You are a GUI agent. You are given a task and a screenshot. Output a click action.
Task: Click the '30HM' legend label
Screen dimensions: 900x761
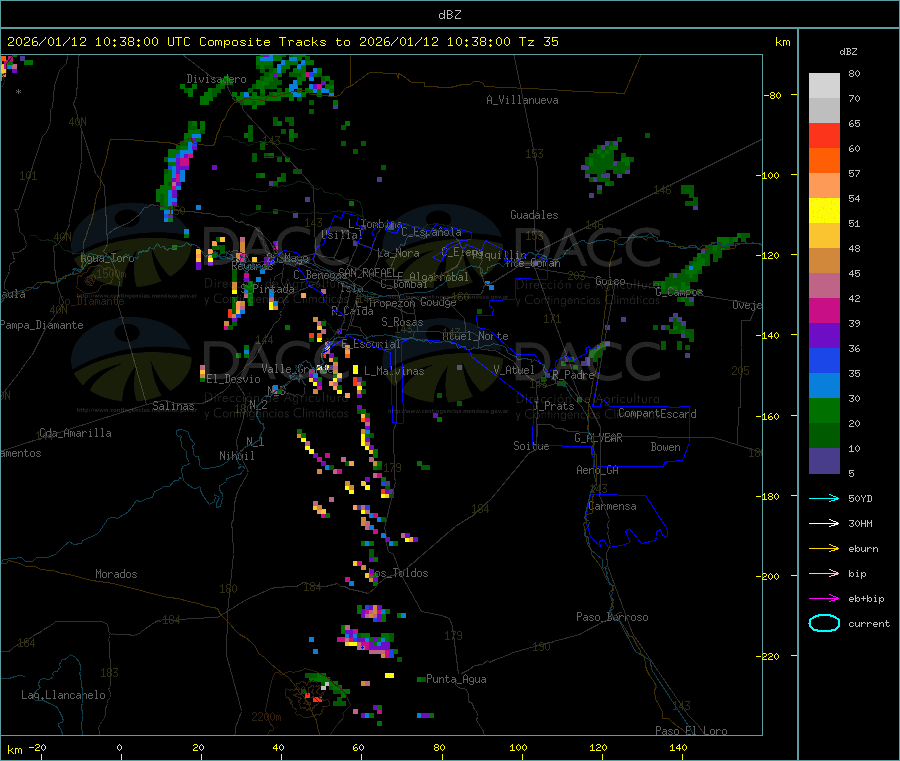click(860, 523)
